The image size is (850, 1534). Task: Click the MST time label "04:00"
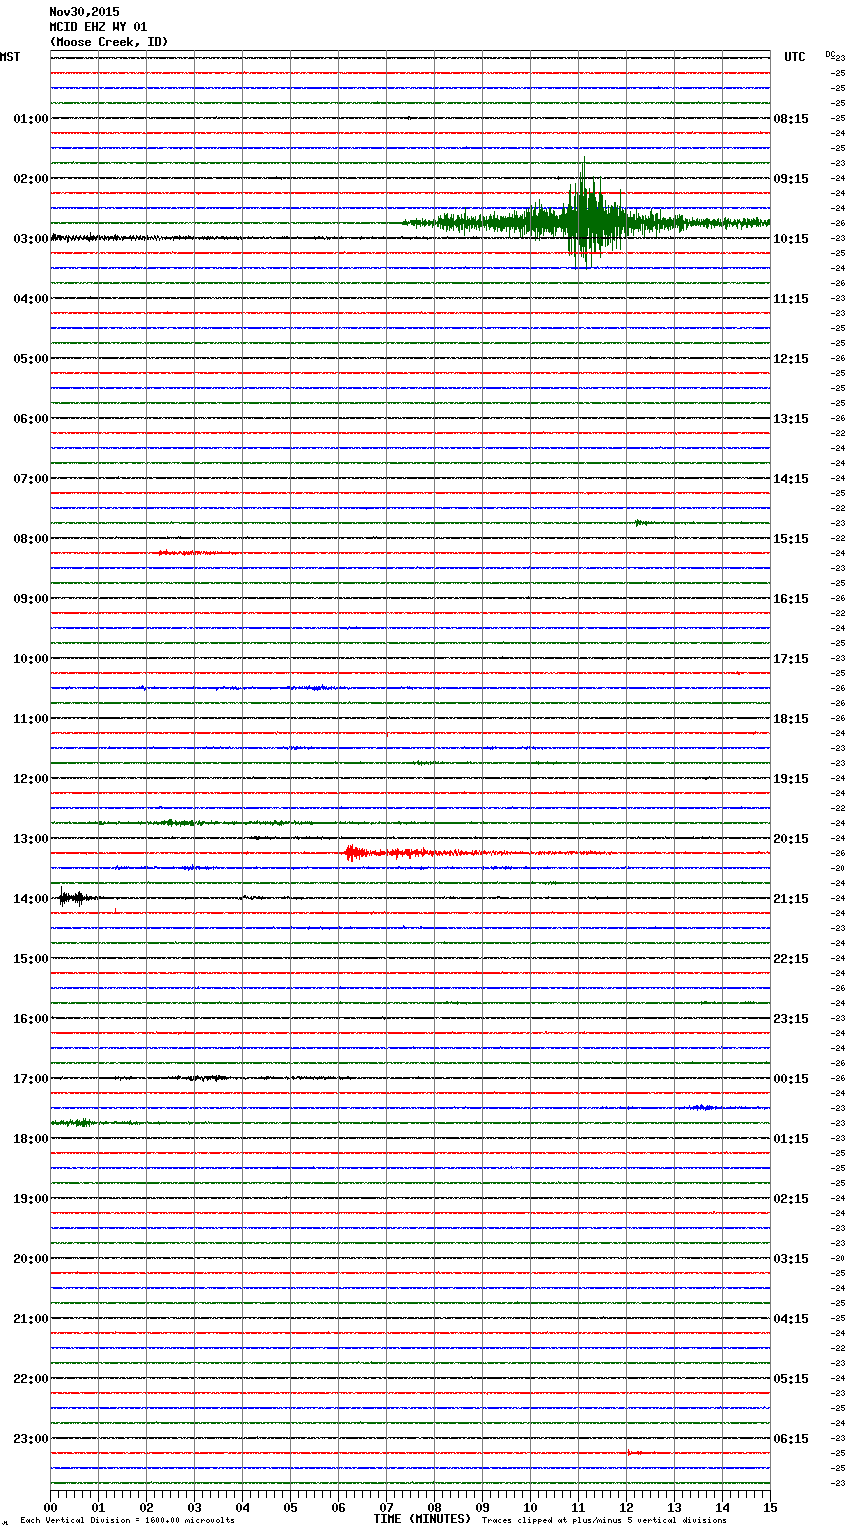point(31,299)
